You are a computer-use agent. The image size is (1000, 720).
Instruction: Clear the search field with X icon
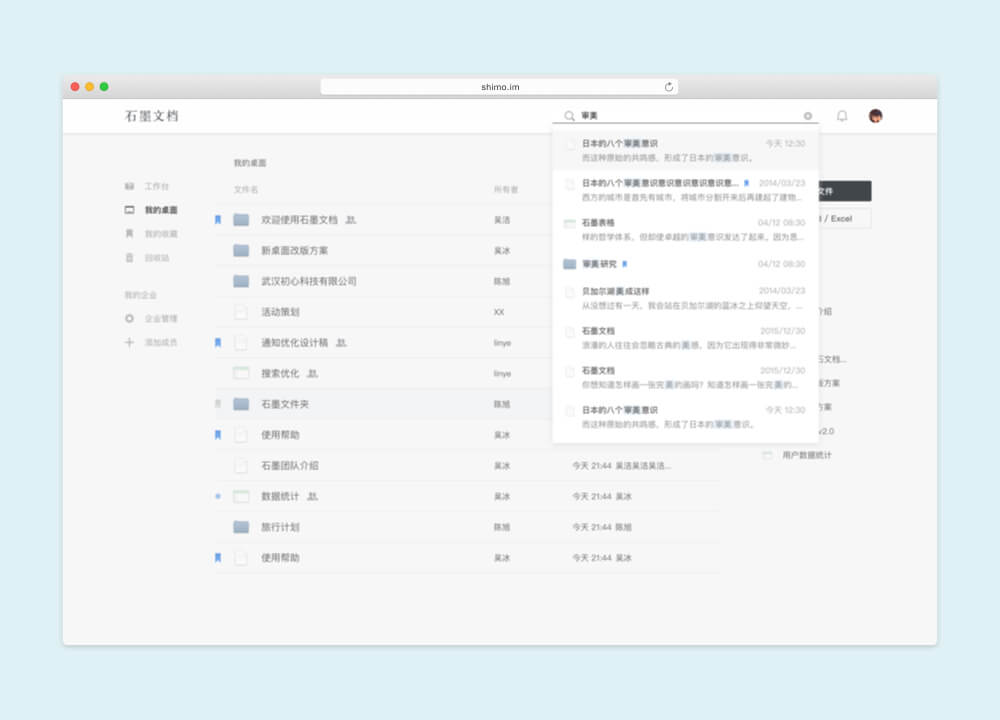[808, 116]
